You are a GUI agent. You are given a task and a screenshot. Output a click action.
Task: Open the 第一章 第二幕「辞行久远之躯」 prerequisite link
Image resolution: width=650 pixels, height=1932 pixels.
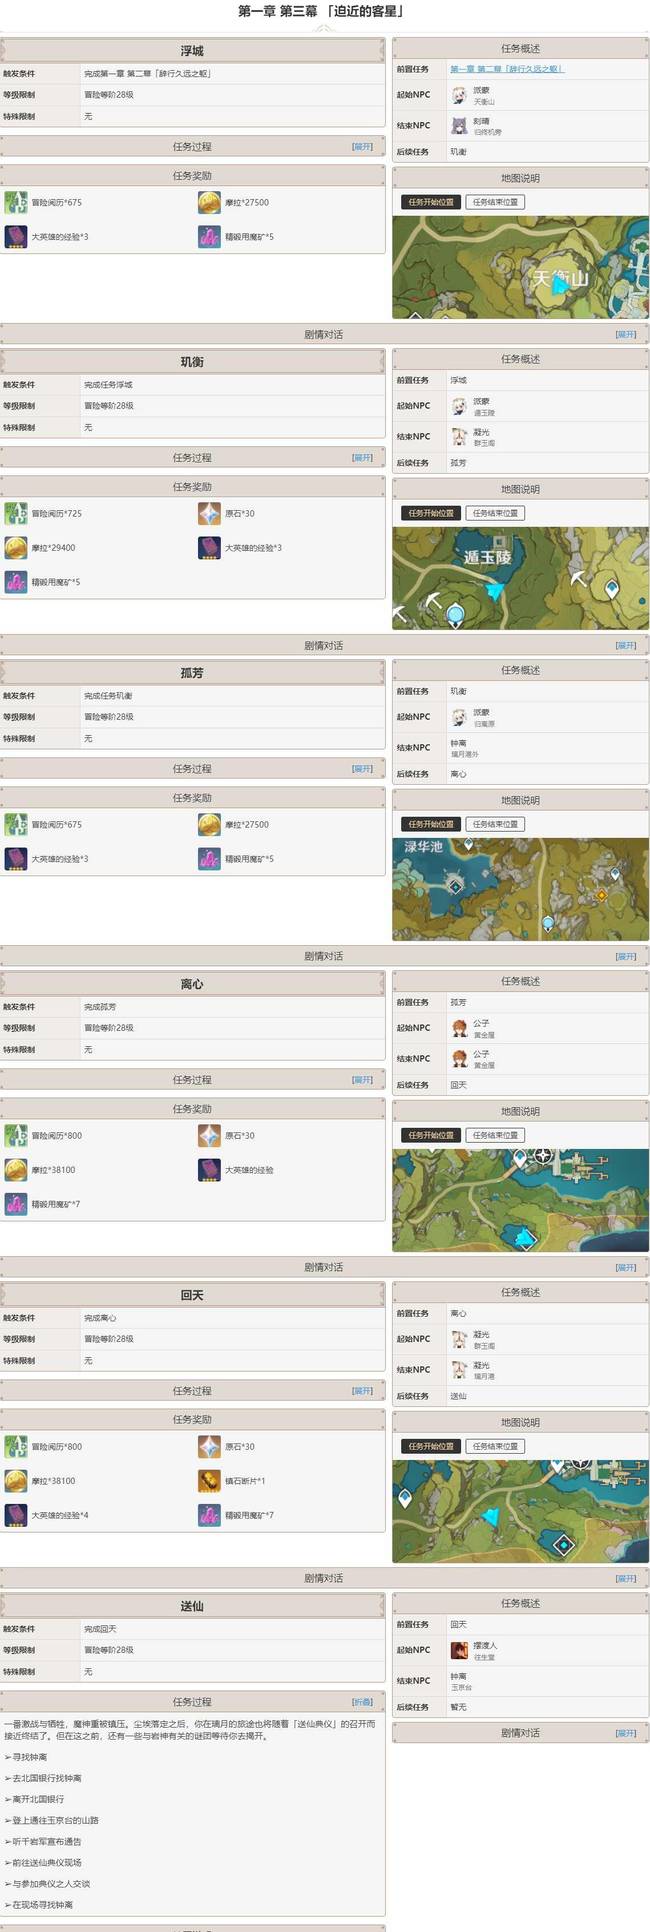tap(507, 69)
